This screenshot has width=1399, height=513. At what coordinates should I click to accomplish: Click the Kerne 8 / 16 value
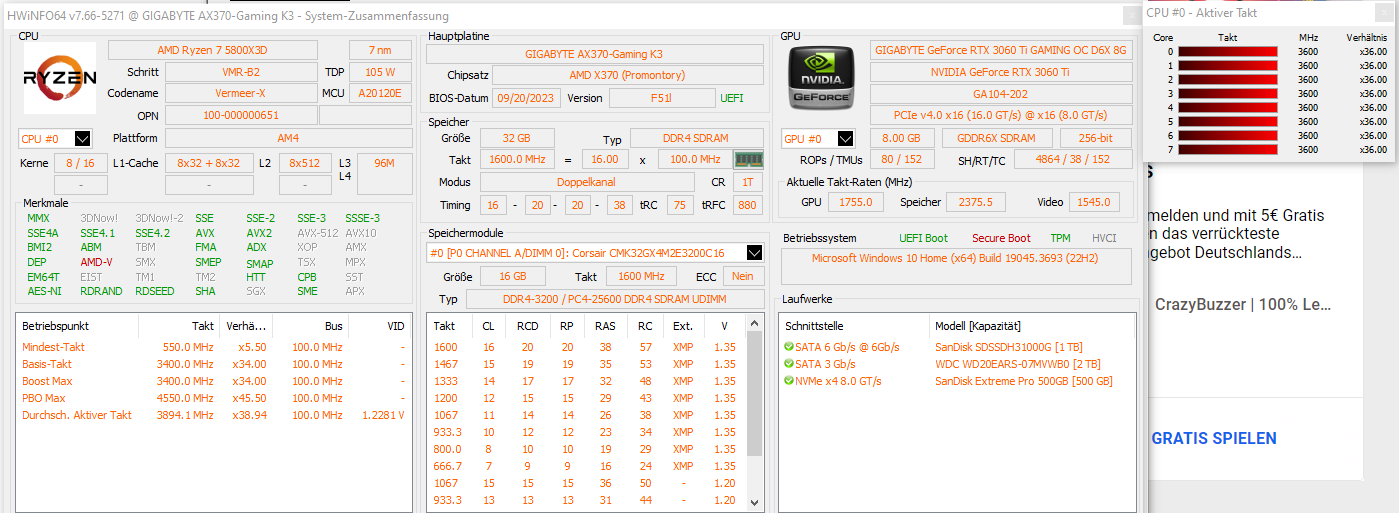coord(80,163)
